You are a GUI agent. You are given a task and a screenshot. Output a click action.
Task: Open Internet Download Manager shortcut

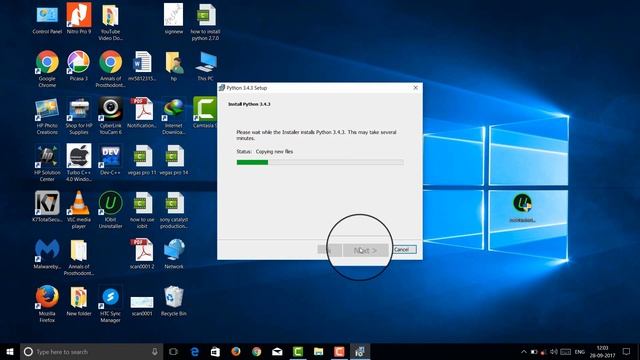(173, 116)
